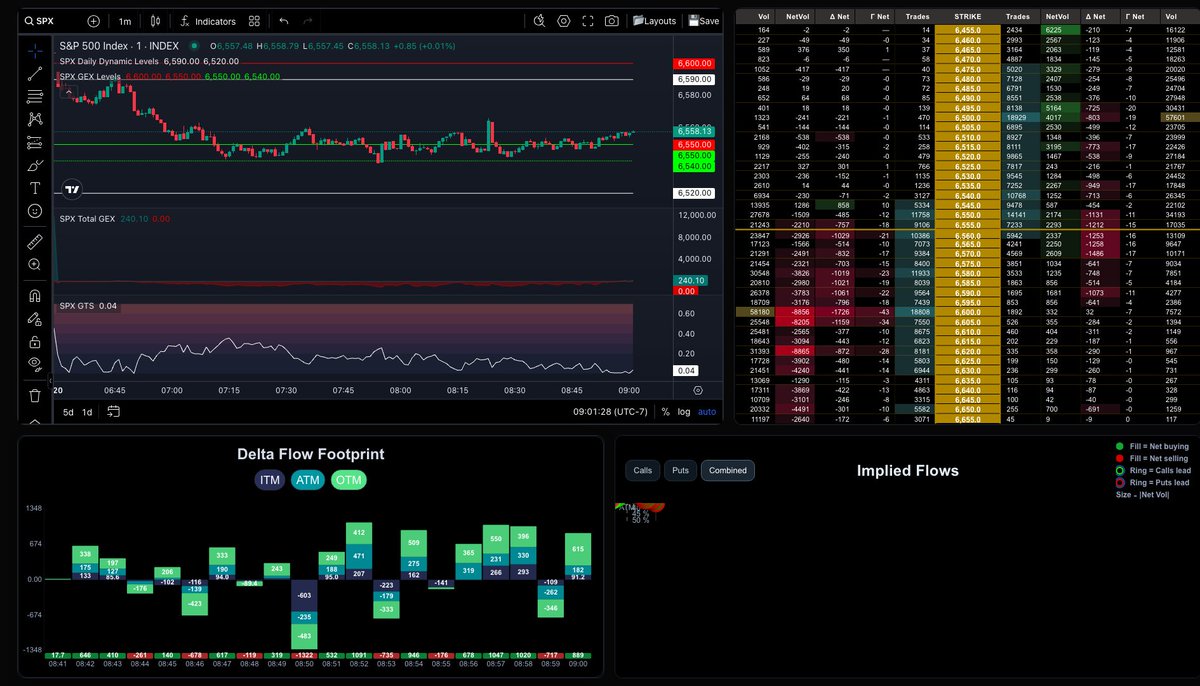Open the 09:01:28 (UTC-7) timezone menu
The image size is (1200, 686).
click(610, 411)
